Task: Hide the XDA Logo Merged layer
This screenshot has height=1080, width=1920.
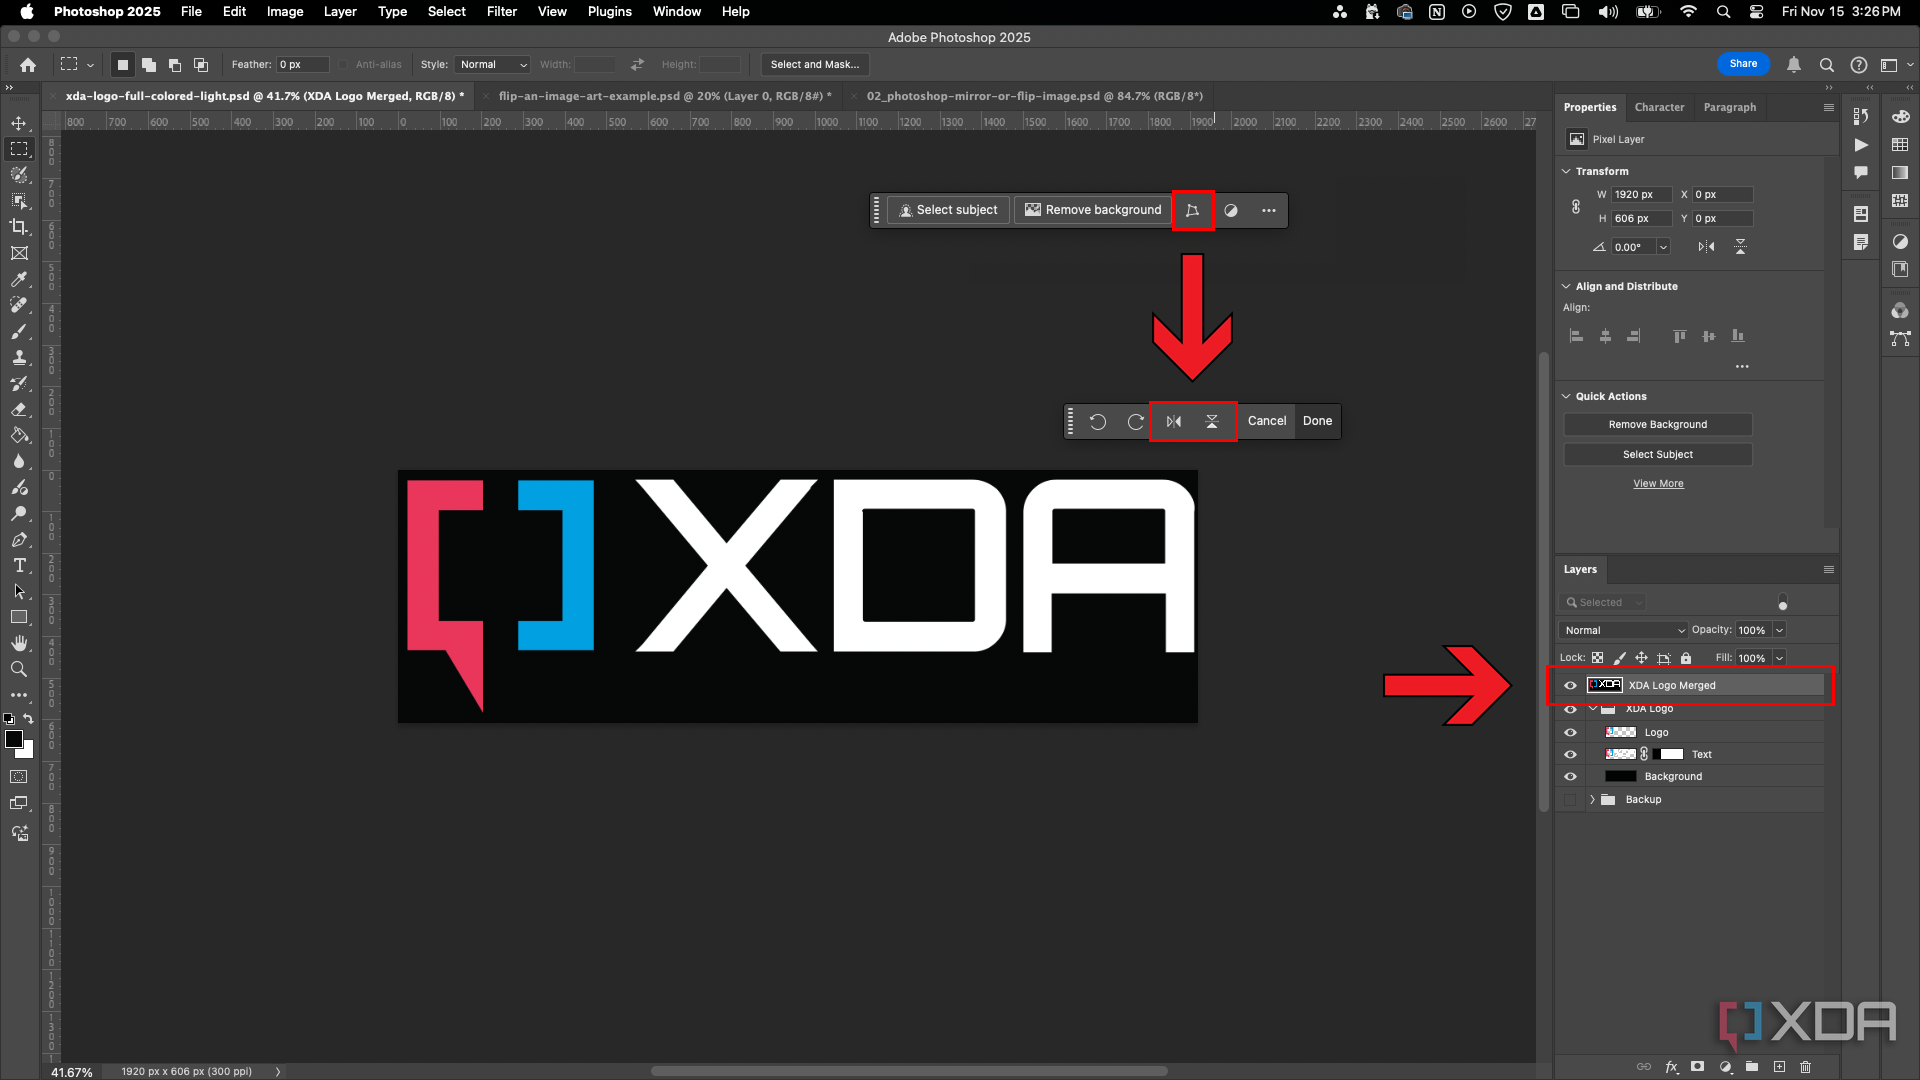Action: click(1570, 686)
